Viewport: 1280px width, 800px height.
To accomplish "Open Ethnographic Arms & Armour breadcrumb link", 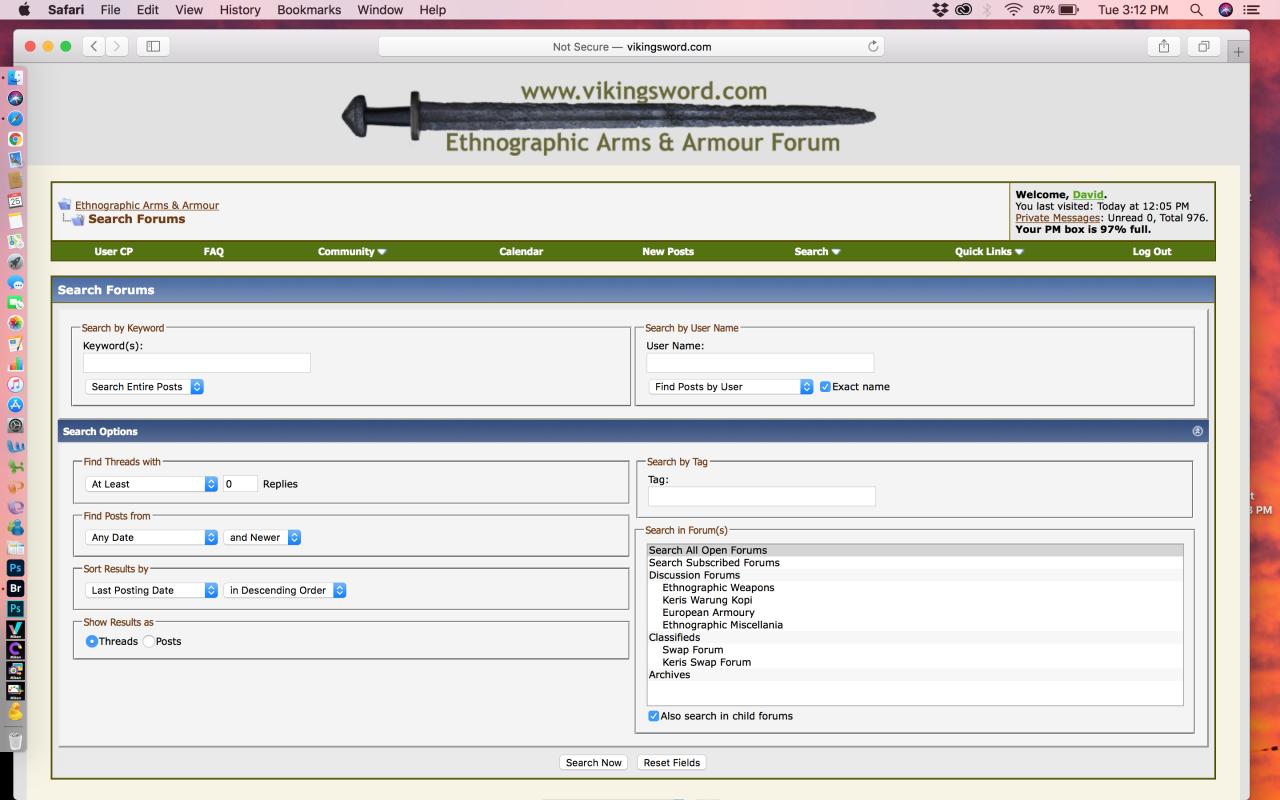I will click(147, 205).
